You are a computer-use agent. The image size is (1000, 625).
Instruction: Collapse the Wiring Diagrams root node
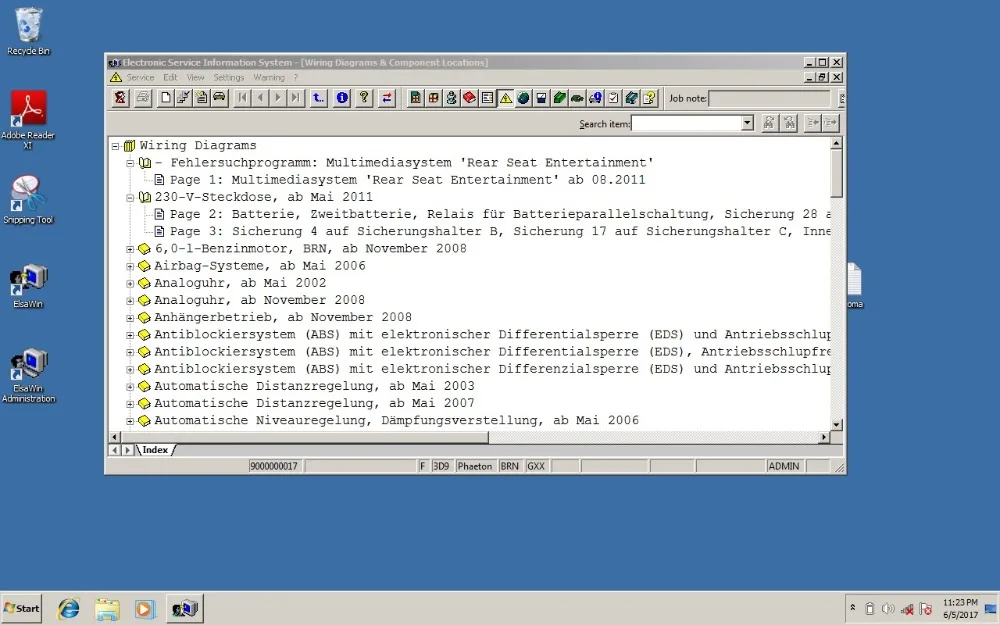[x=115, y=146]
